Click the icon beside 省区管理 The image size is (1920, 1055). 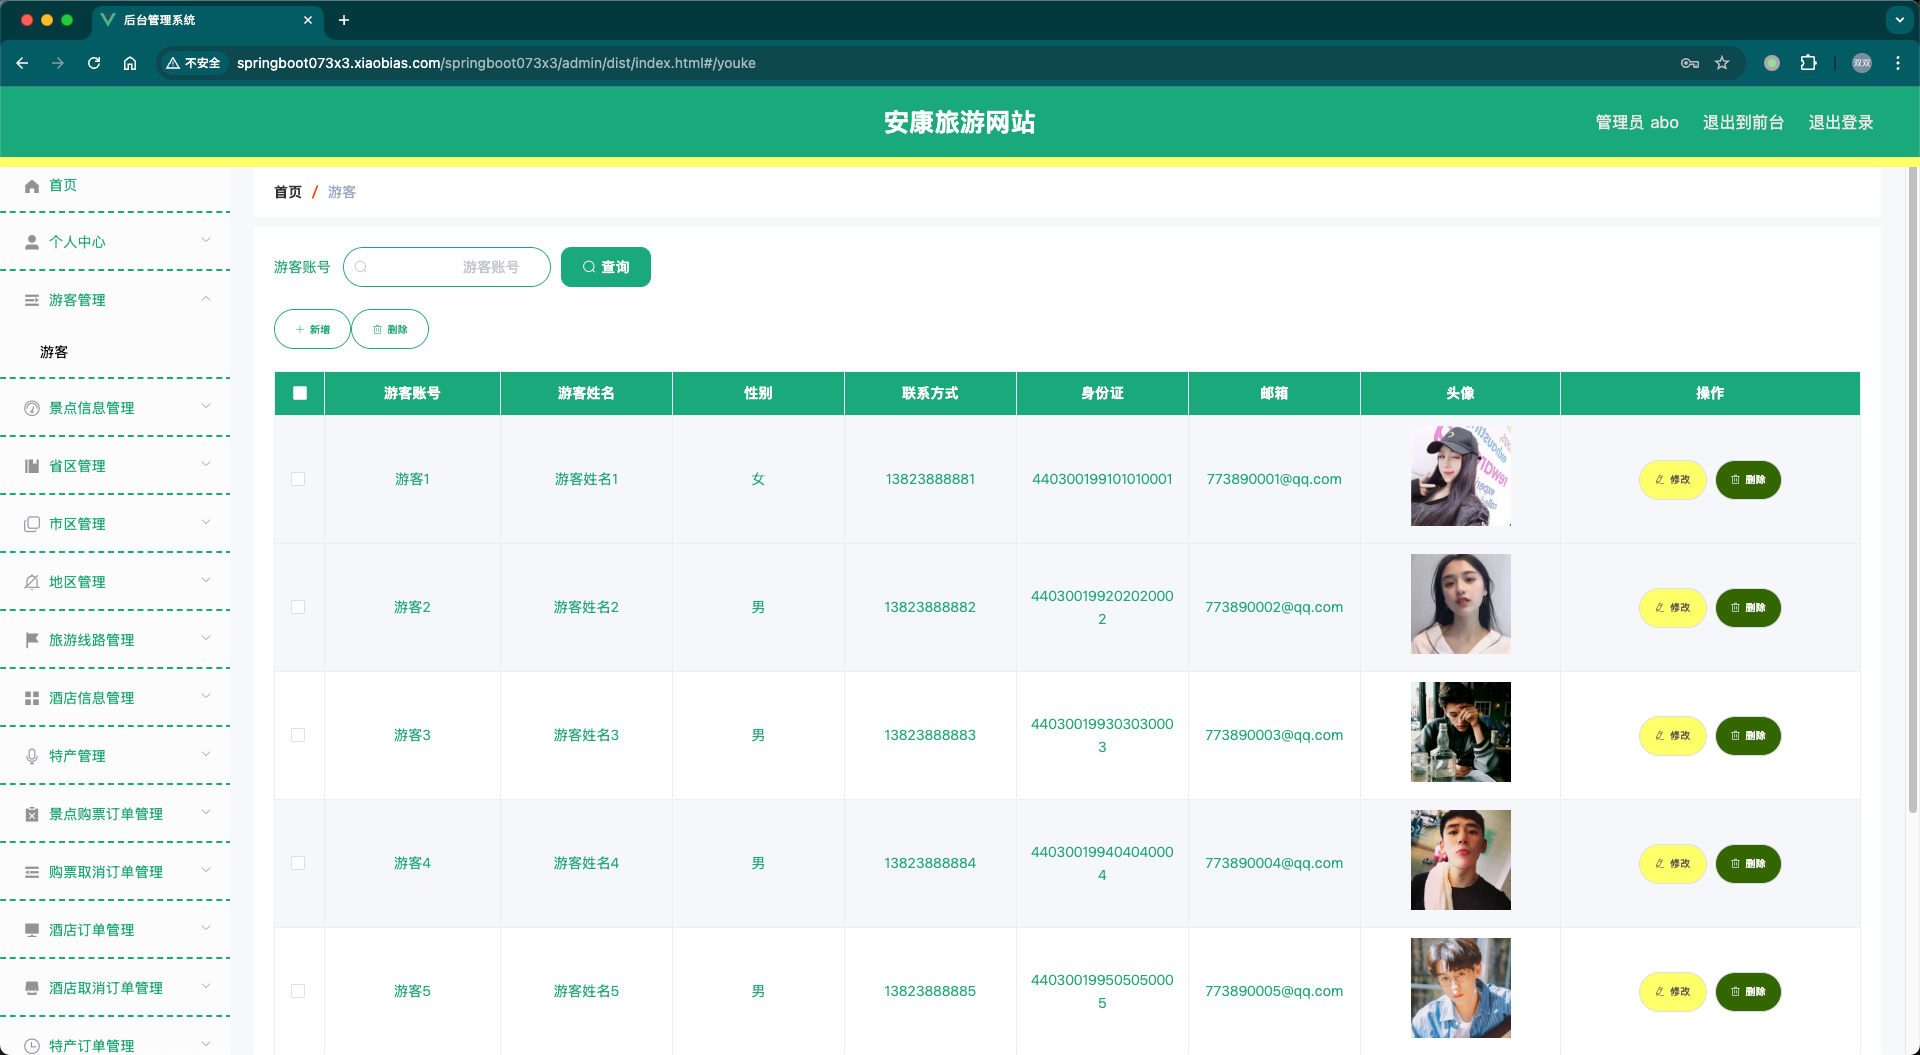point(32,466)
